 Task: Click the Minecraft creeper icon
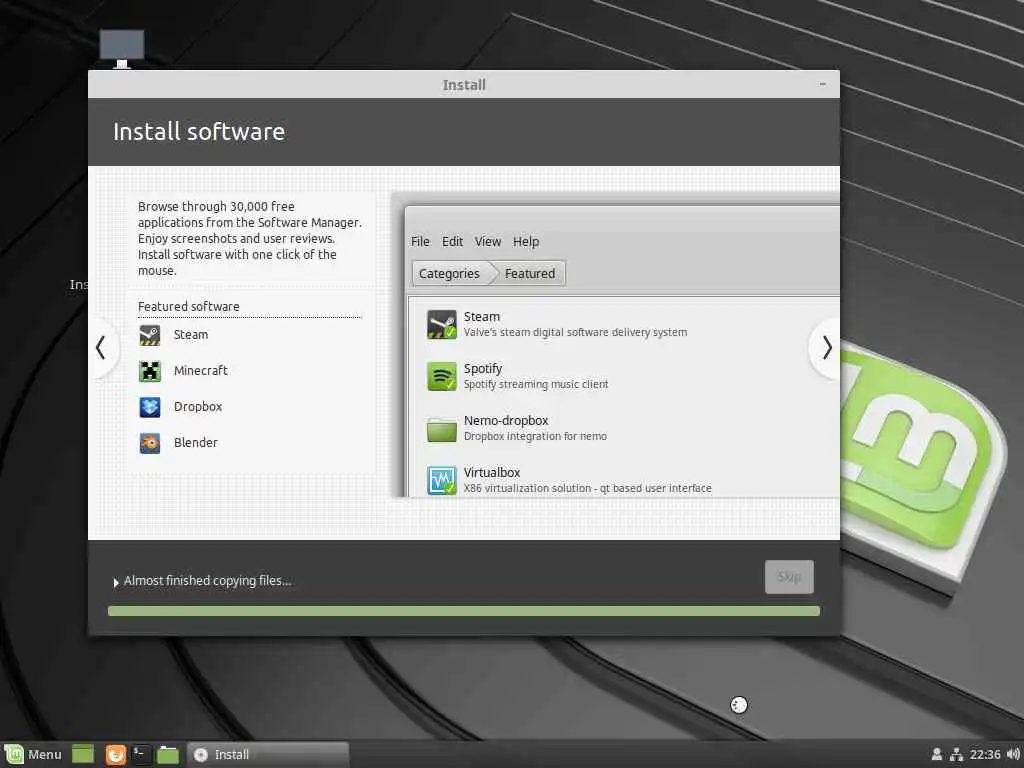(150, 371)
